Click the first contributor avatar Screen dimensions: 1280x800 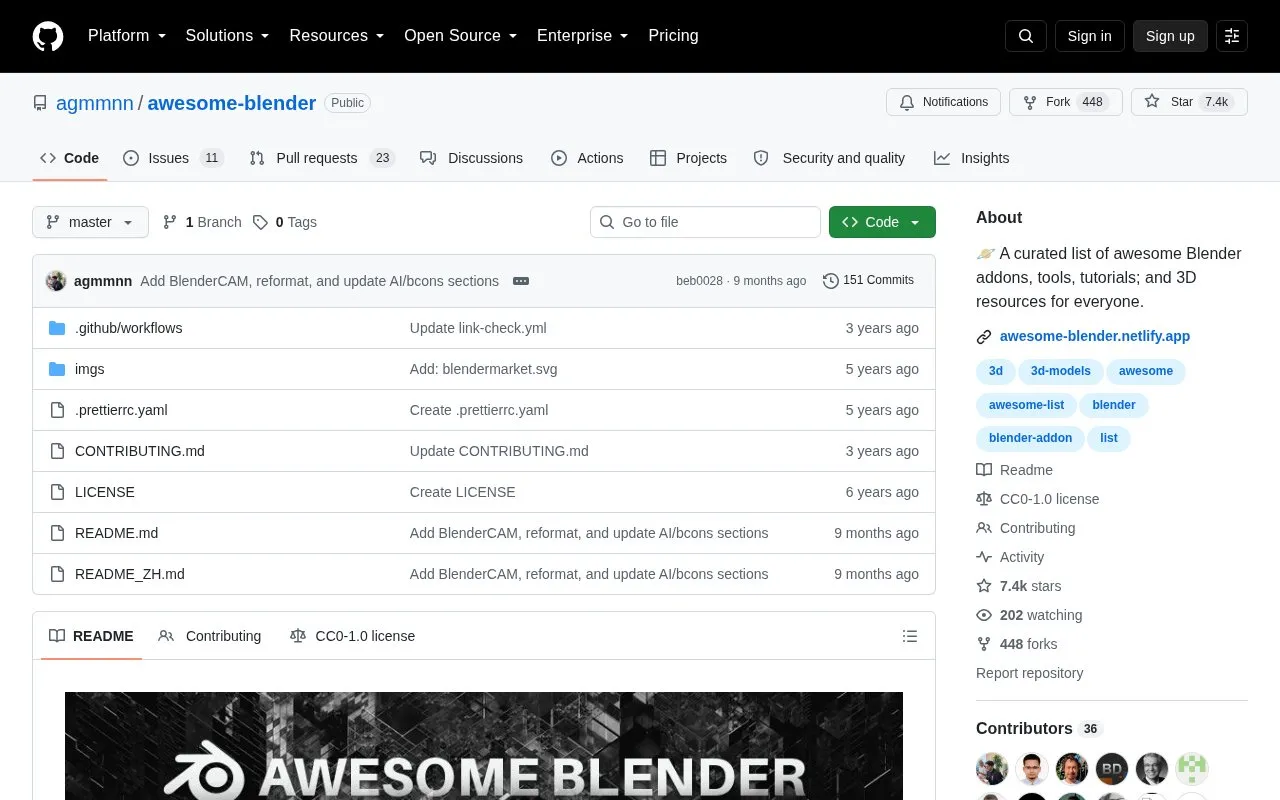(x=992, y=769)
